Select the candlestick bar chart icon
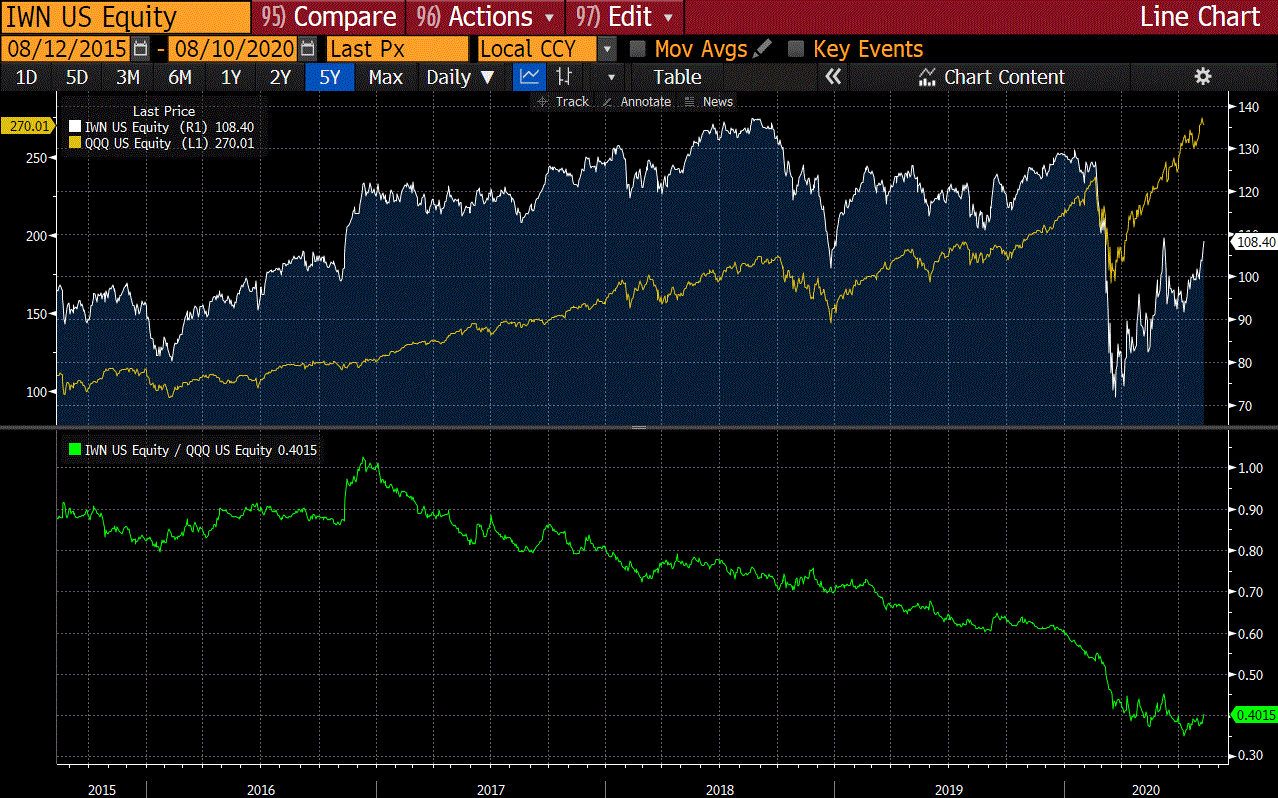The height and width of the screenshot is (798, 1278). [x=564, y=77]
